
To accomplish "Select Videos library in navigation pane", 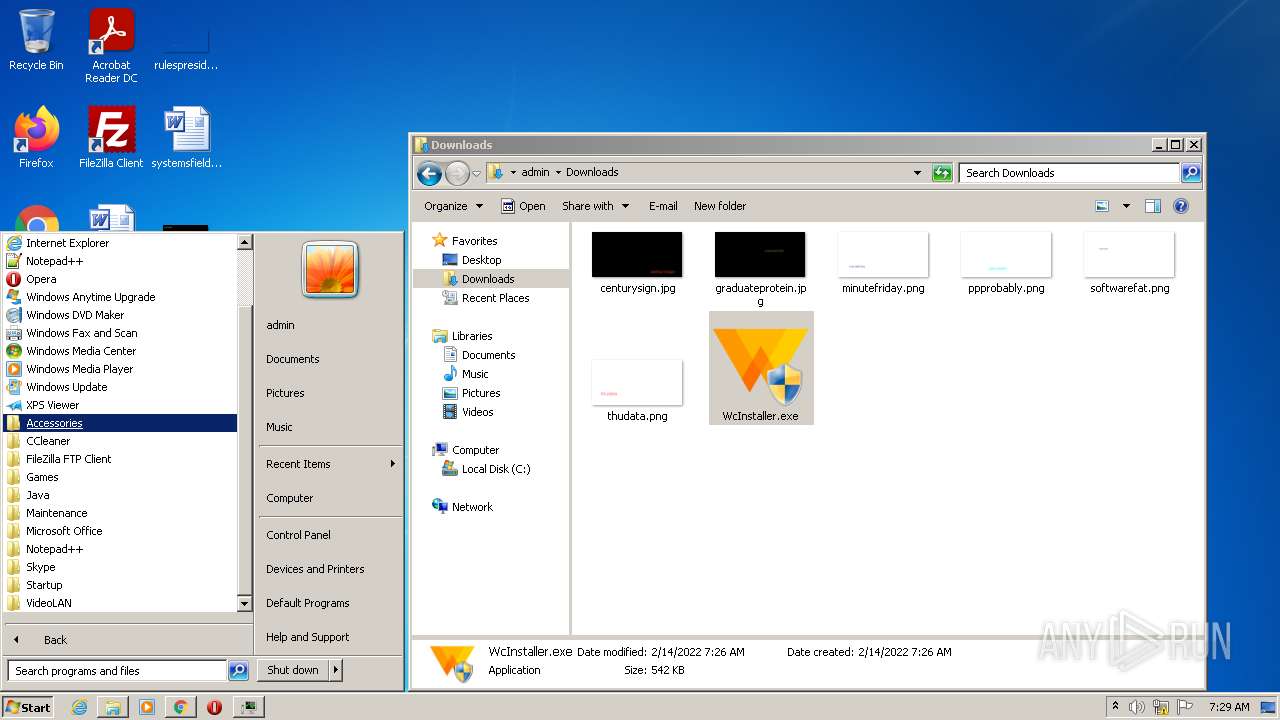I will pos(477,412).
